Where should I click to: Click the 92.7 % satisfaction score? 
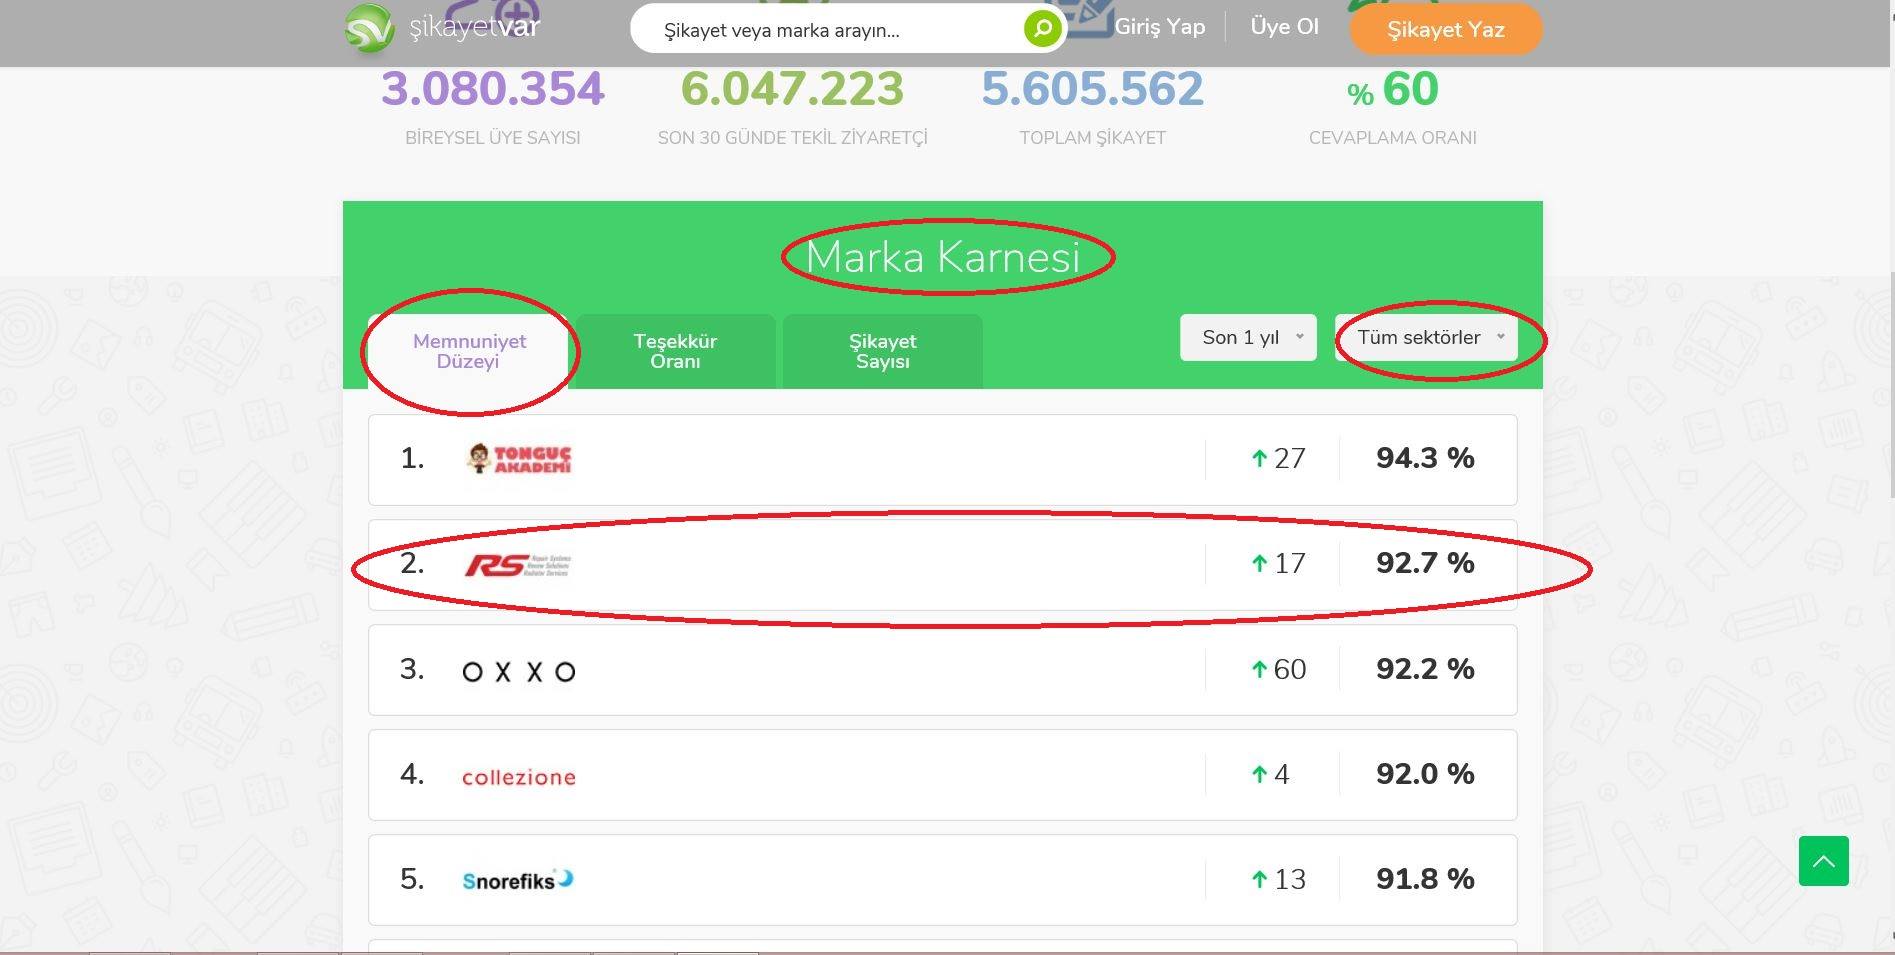pyautogui.click(x=1425, y=563)
